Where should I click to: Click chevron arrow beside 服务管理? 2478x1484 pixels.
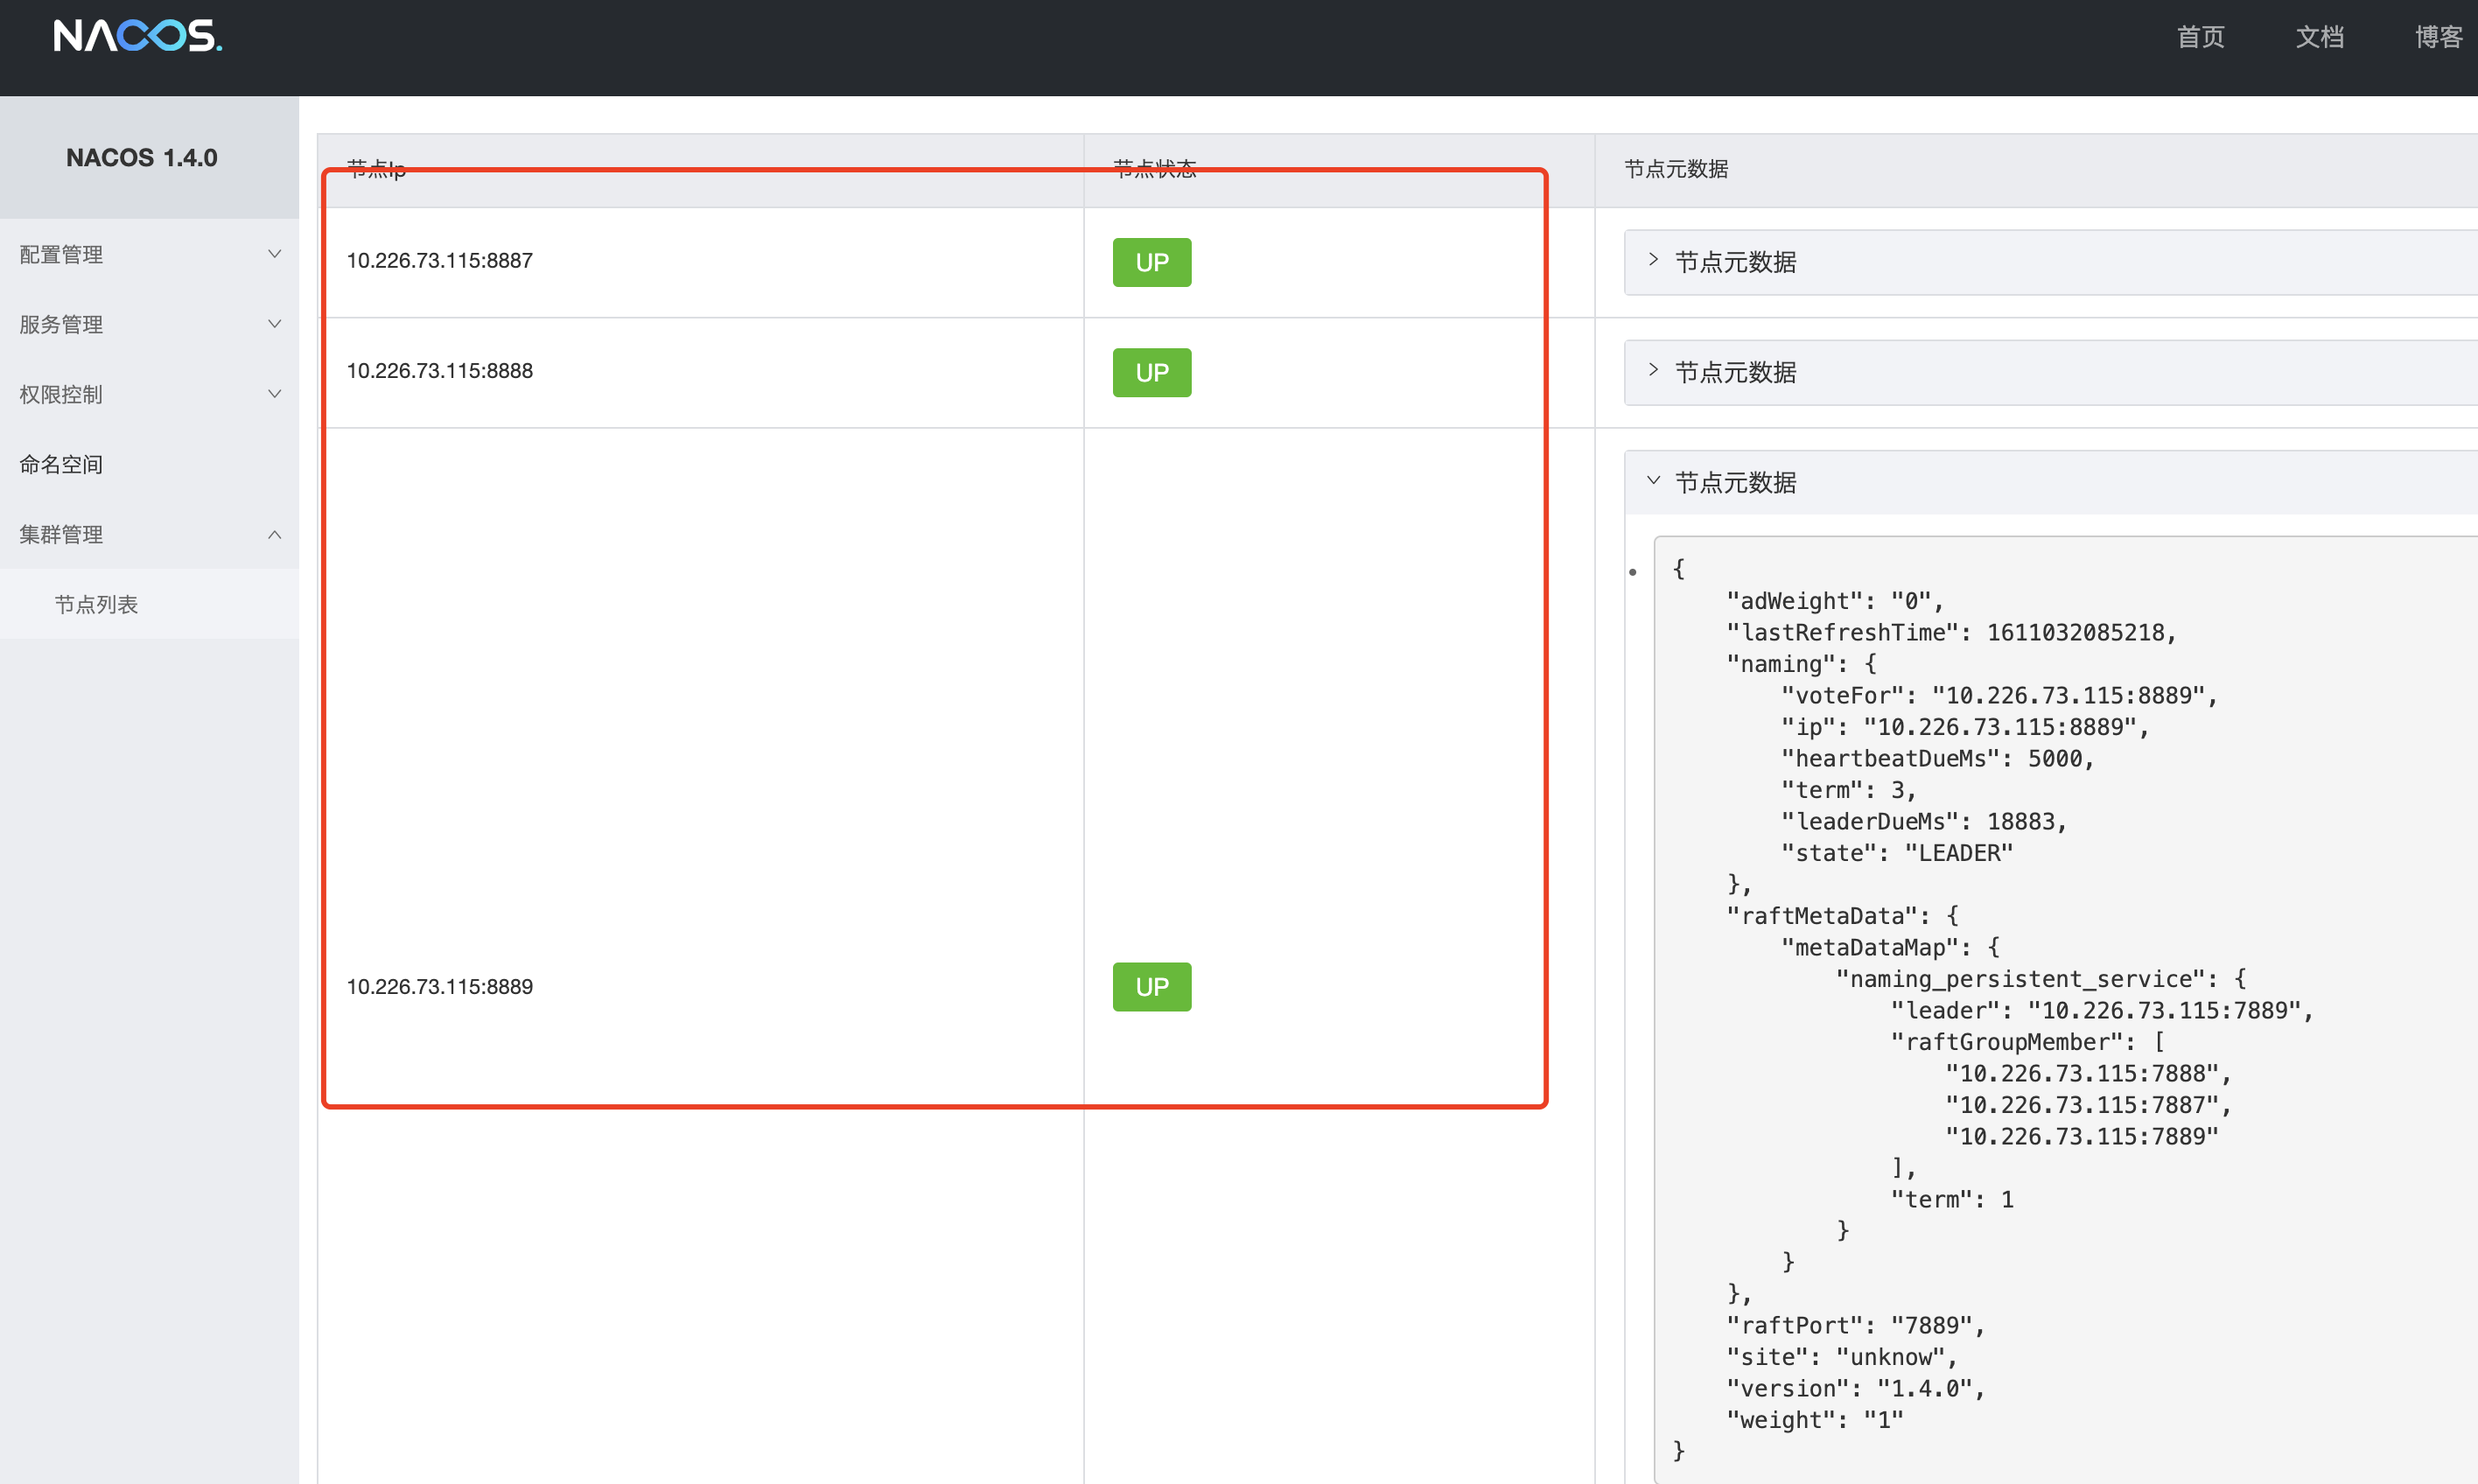tap(274, 324)
